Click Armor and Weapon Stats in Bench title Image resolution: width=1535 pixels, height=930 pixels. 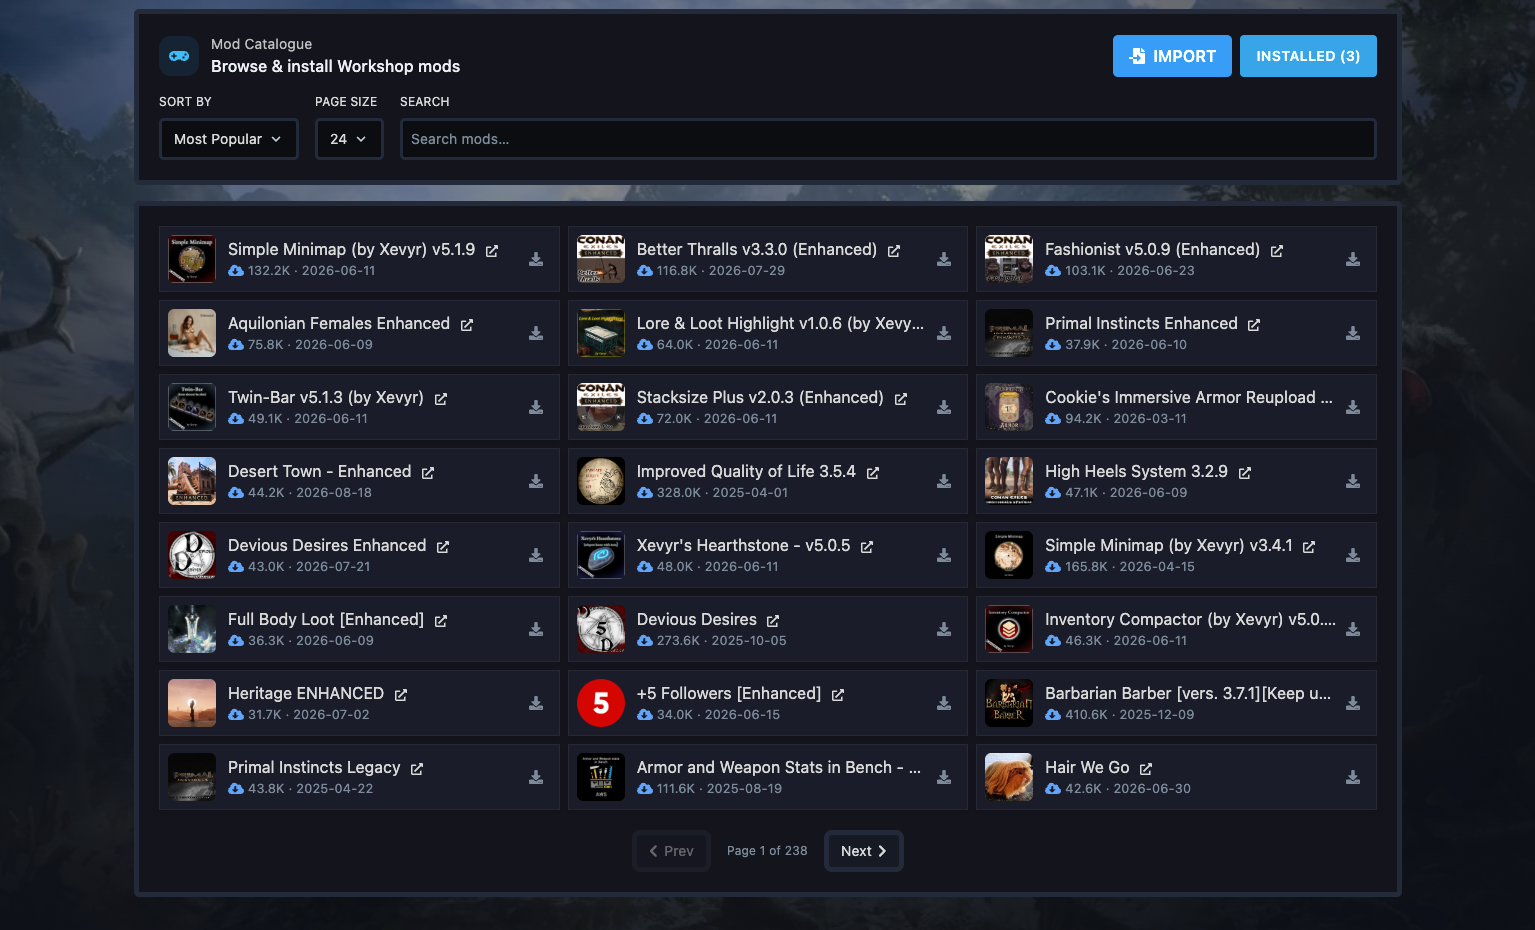778,767
